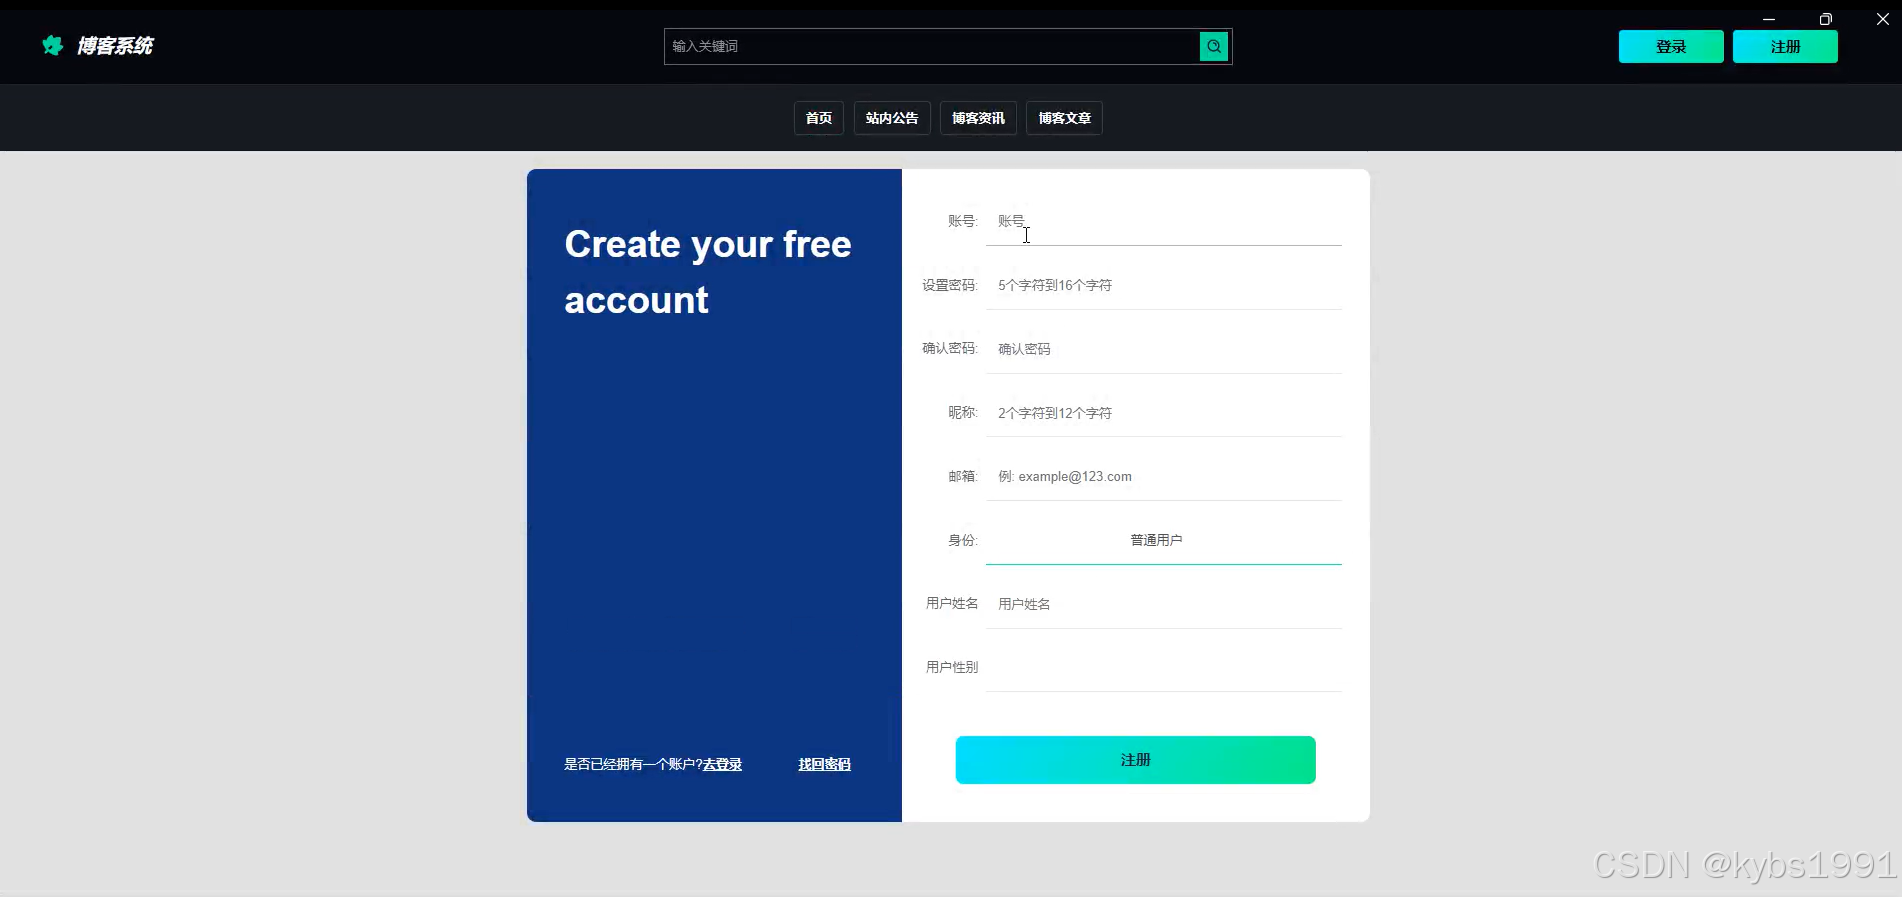Go to the 首页 navigation tab

point(819,118)
